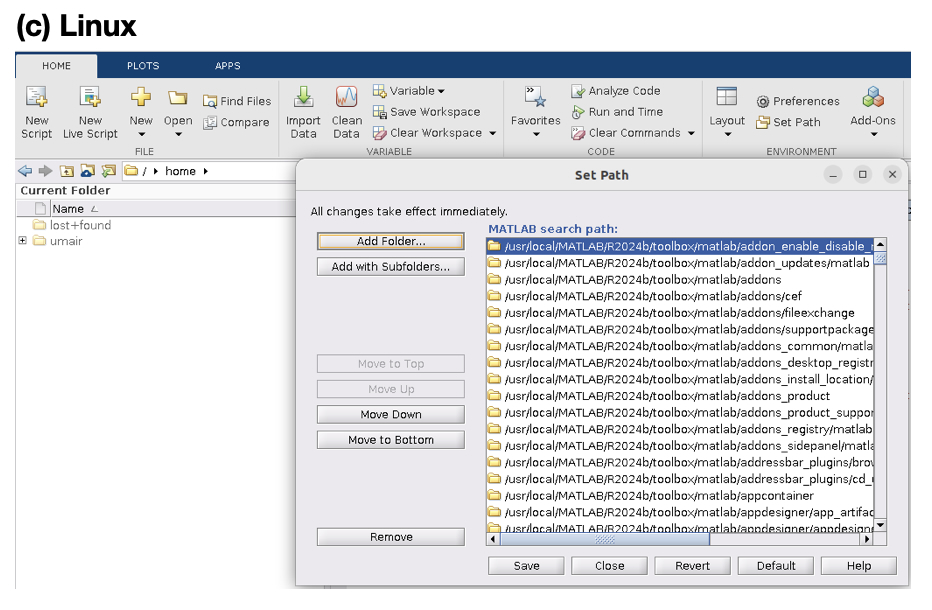932x610 pixels.
Task: Select the addons_product path entry
Action: click(680, 396)
